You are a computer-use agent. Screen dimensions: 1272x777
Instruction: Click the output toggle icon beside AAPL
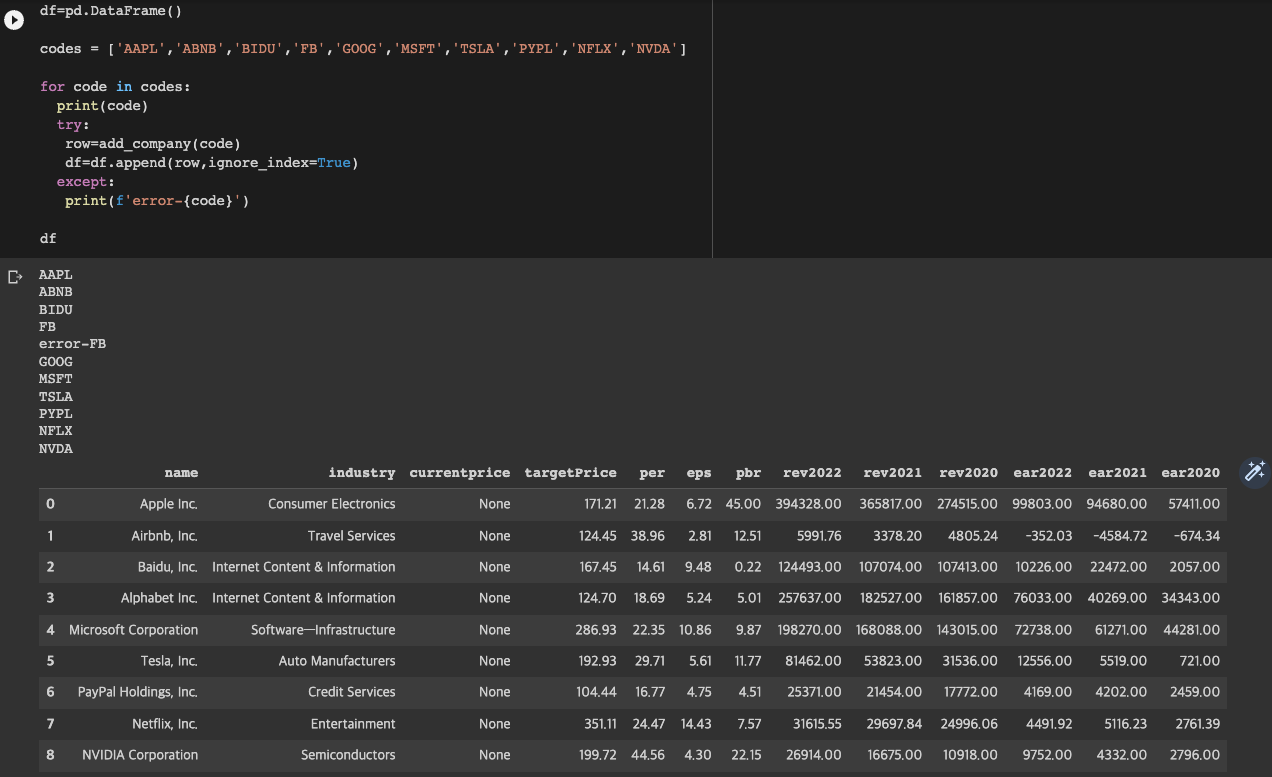15,276
